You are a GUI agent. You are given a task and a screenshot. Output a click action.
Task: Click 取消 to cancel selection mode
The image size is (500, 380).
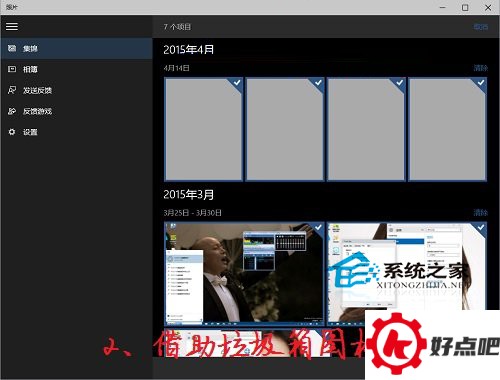[481, 27]
